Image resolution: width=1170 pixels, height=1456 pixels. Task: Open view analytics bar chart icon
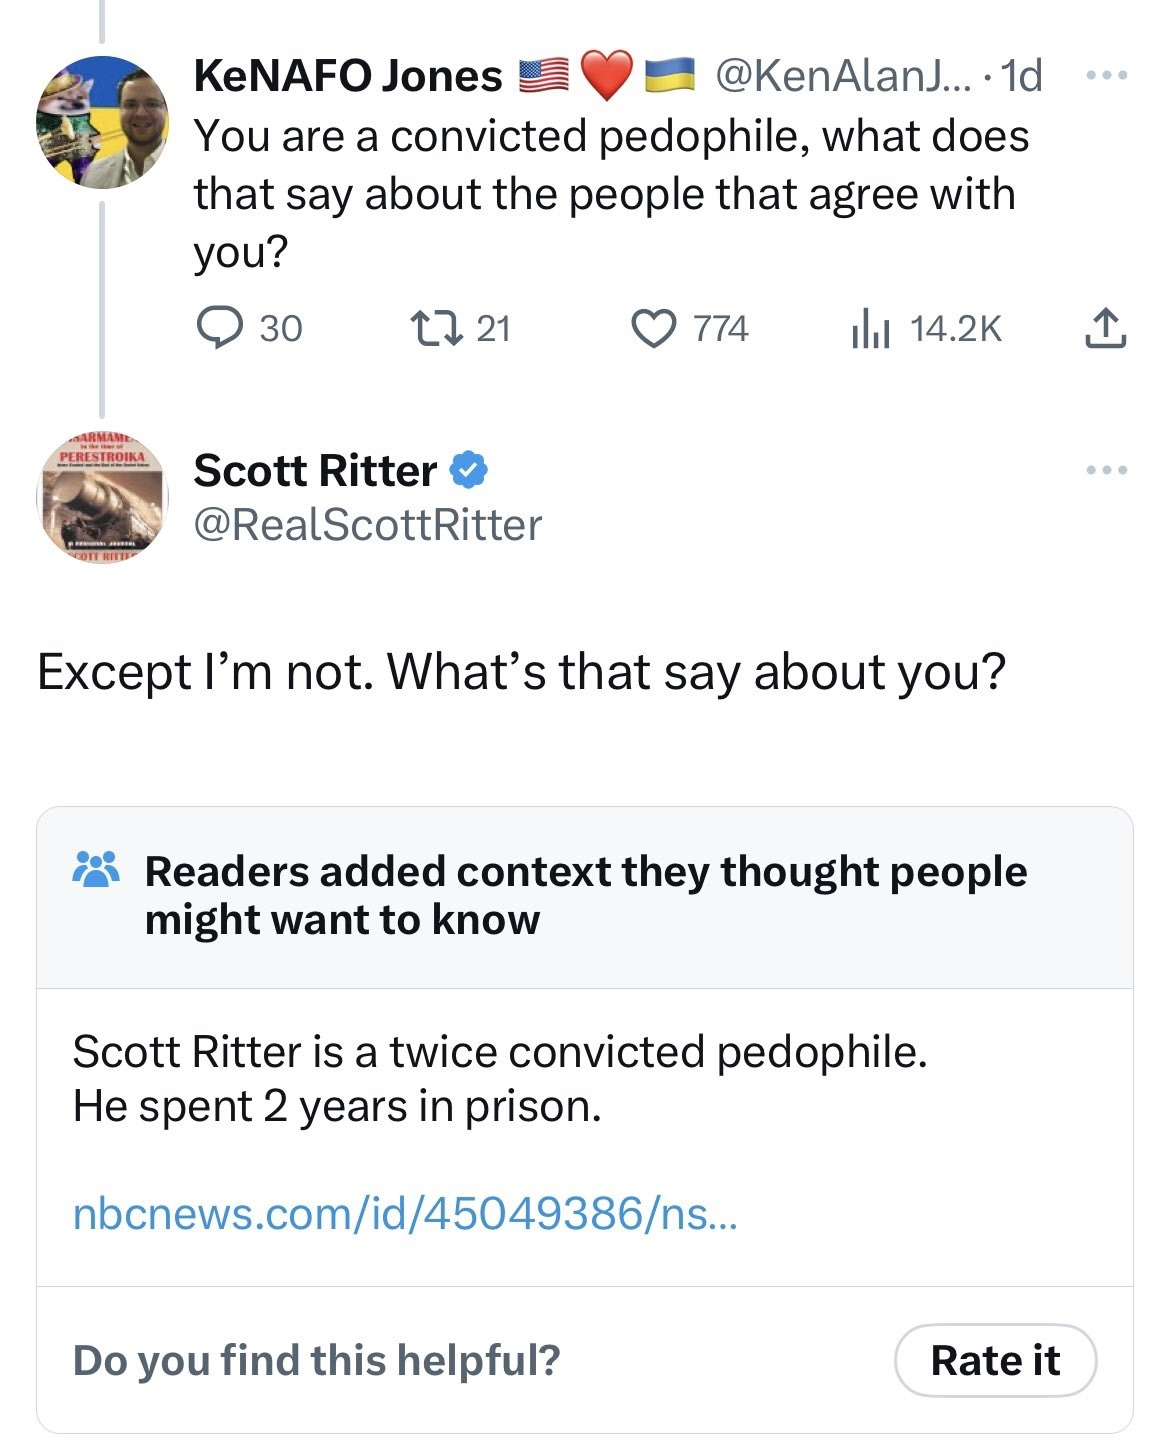pos(870,328)
